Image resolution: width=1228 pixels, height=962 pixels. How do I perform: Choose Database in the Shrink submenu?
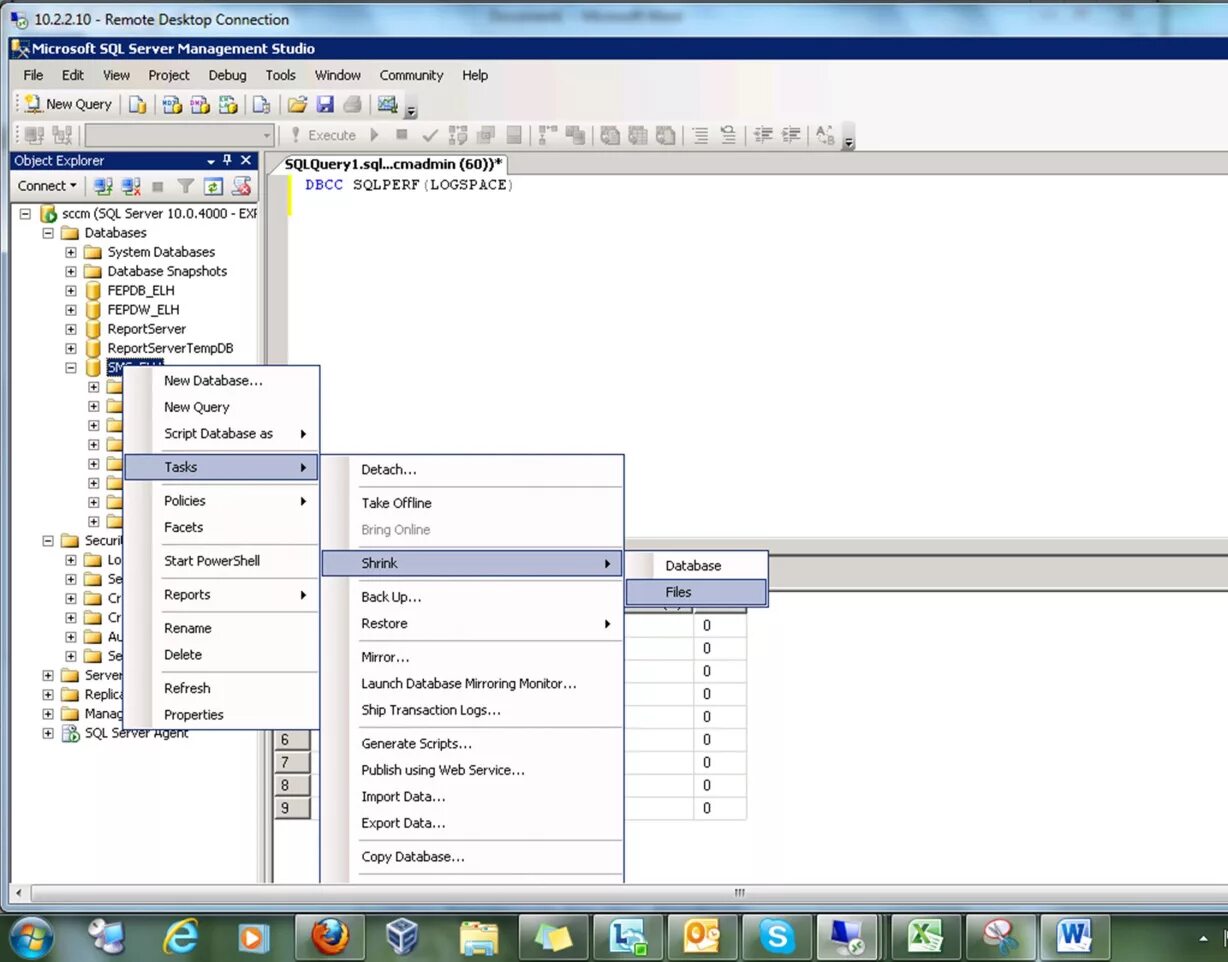point(696,565)
